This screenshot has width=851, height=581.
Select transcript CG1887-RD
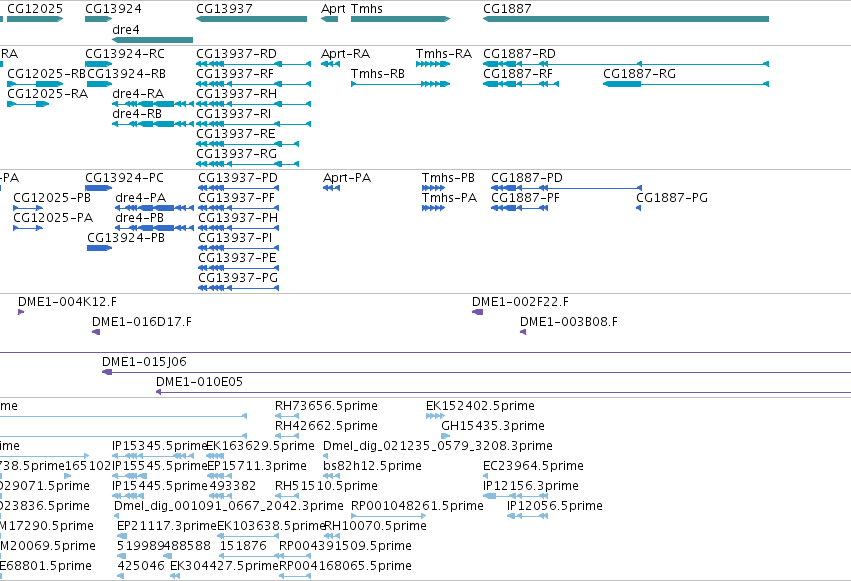point(626,64)
